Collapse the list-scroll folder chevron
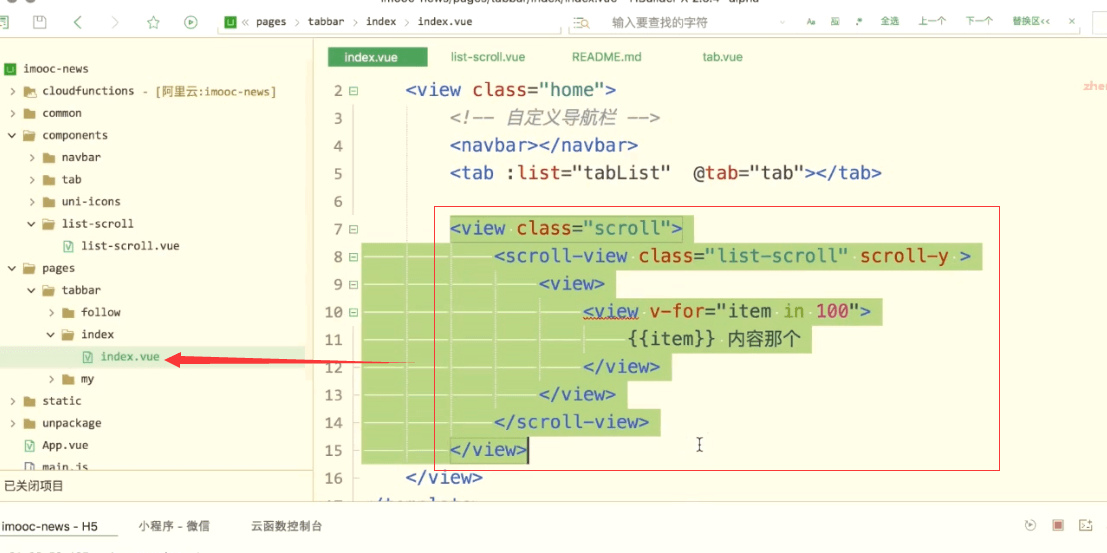This screenshot has height=553, width=1107. pos(32,224)
